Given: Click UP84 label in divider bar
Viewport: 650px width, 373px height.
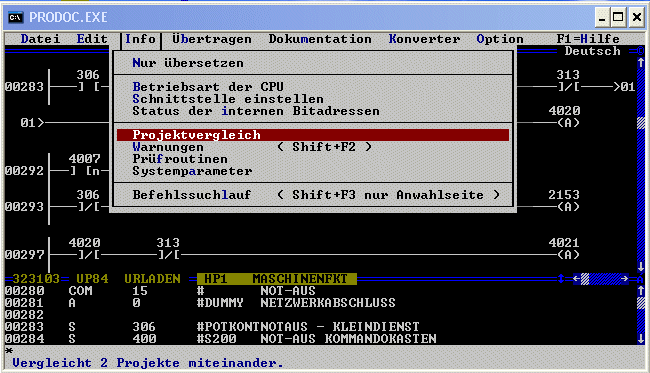Looking at the screenshot, I should (92, 279).
